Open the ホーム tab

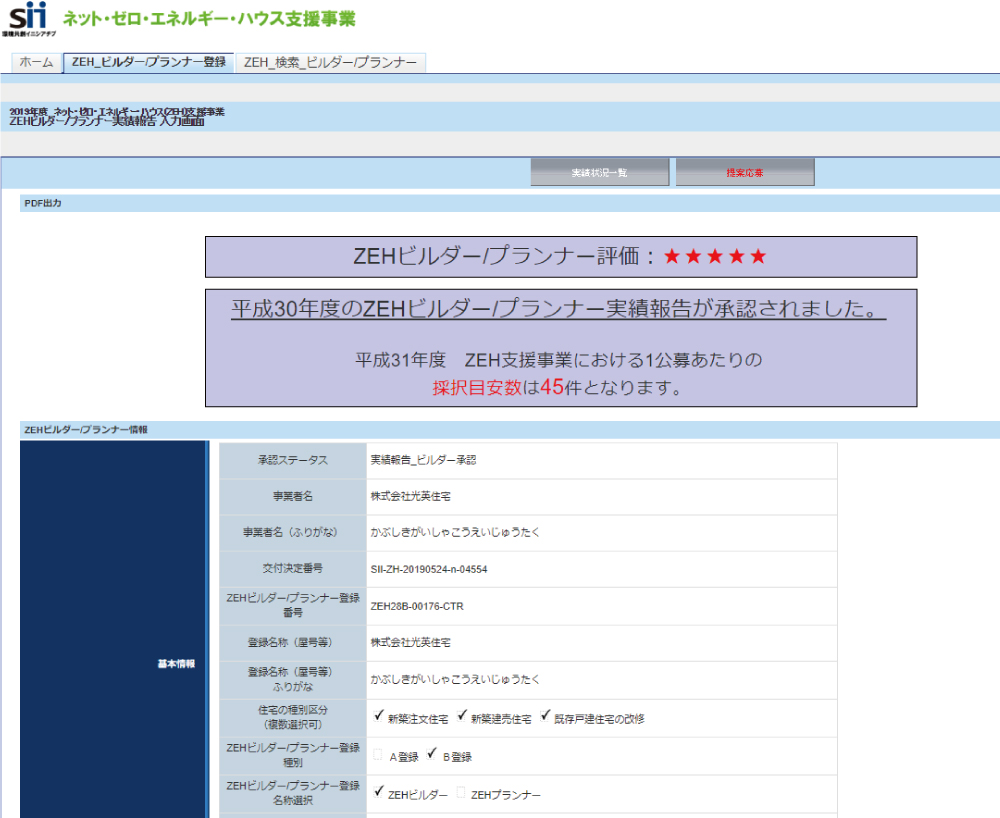(x=36, y=62)
